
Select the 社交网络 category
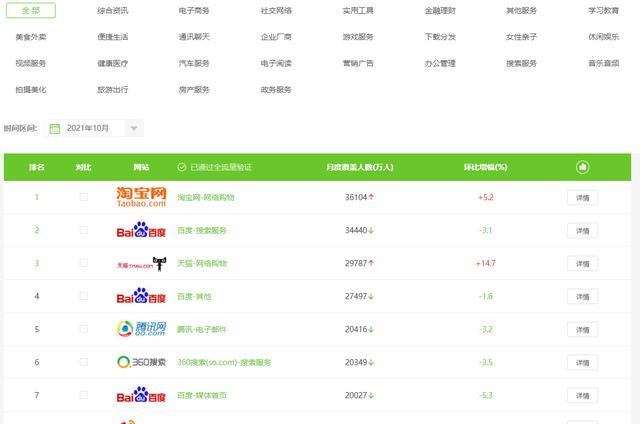click(x=276, y=11)
